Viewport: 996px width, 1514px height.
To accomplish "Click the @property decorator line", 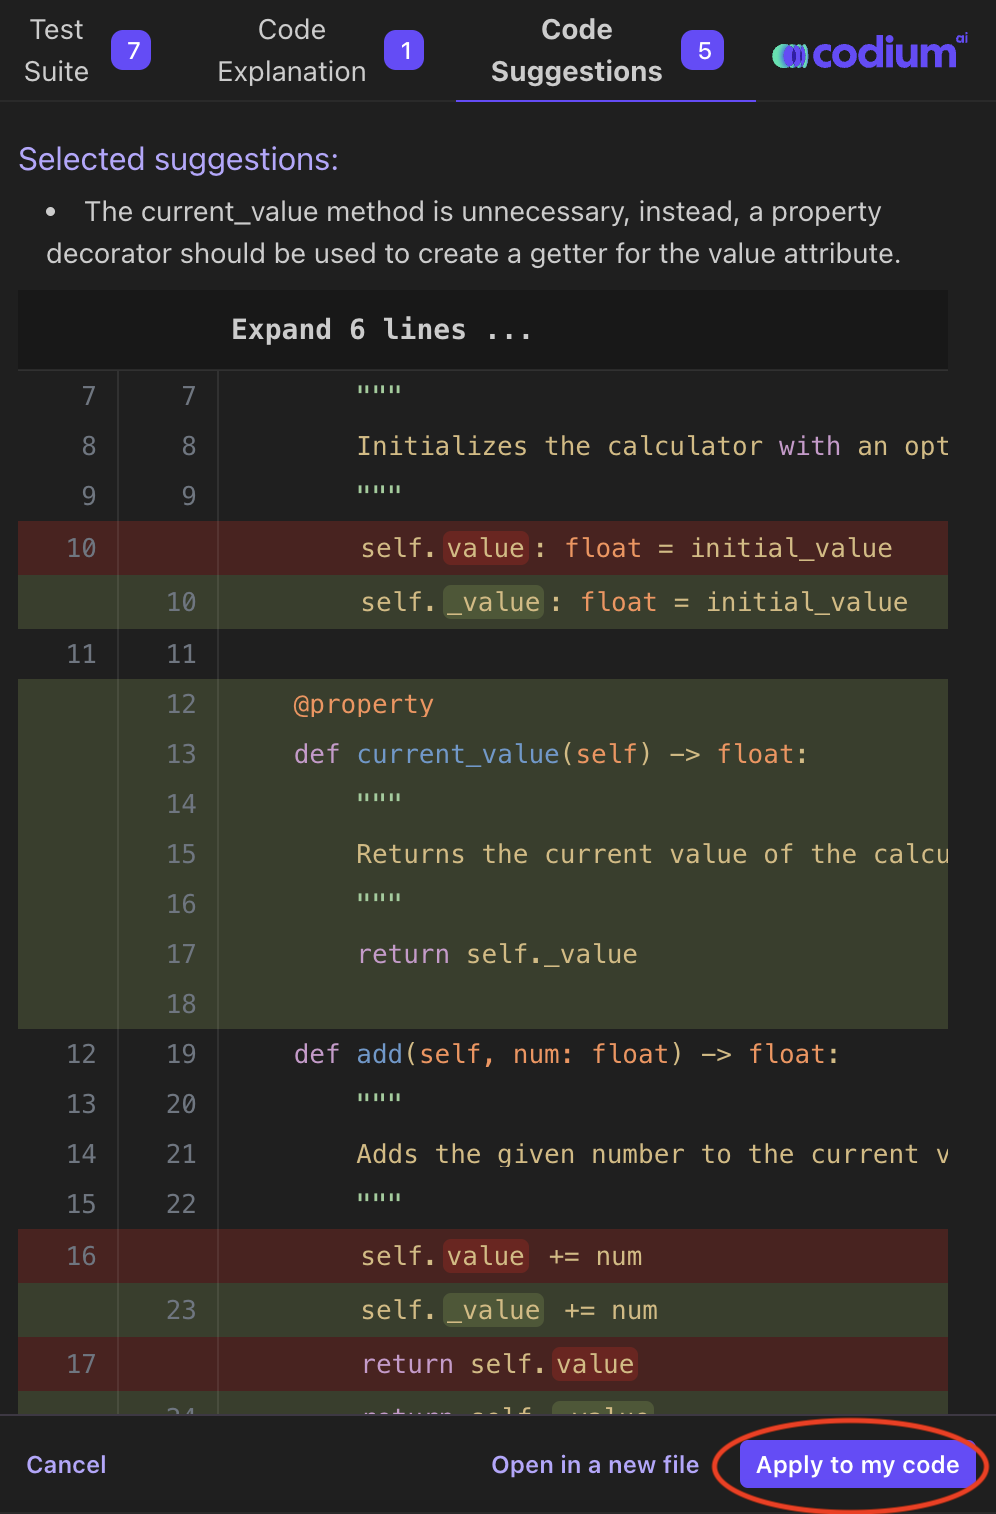I will [x=363, y=704].
